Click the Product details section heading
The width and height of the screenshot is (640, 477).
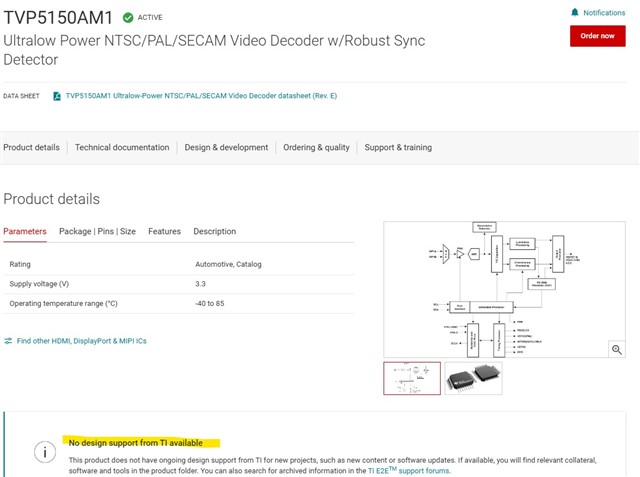[51, 199]
